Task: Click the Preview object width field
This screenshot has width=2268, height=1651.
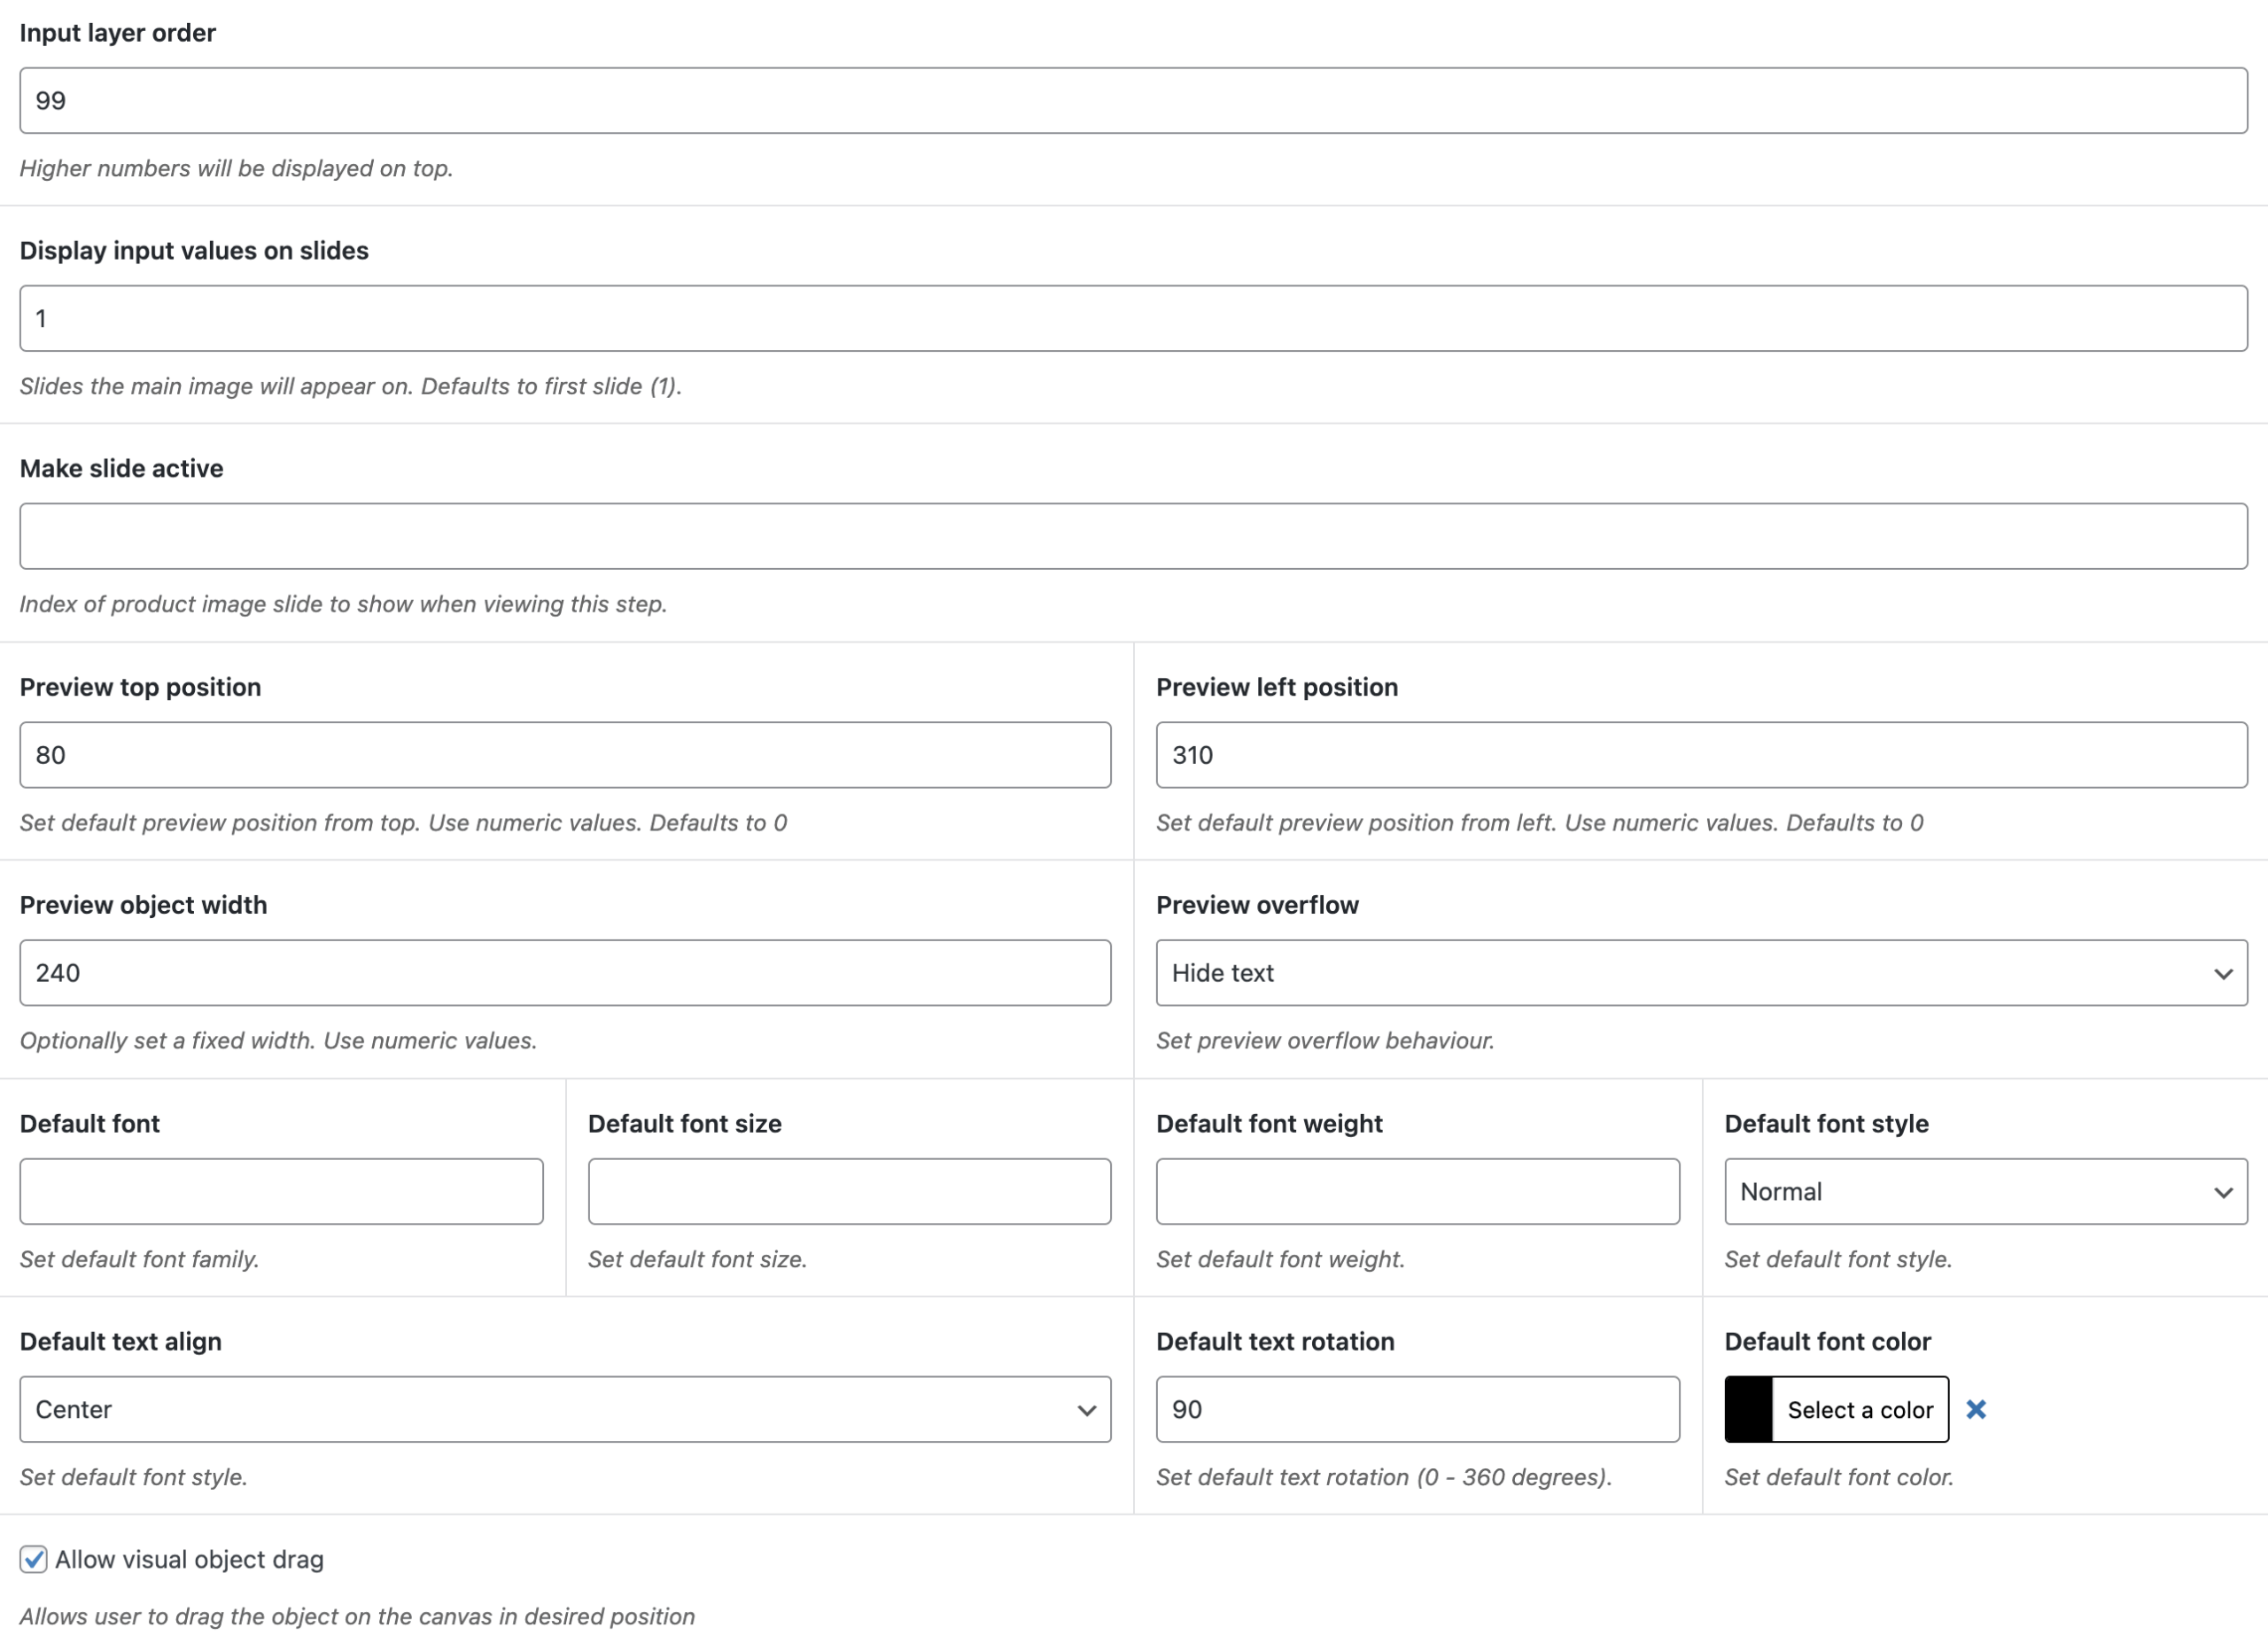Action: pos(565,972)
